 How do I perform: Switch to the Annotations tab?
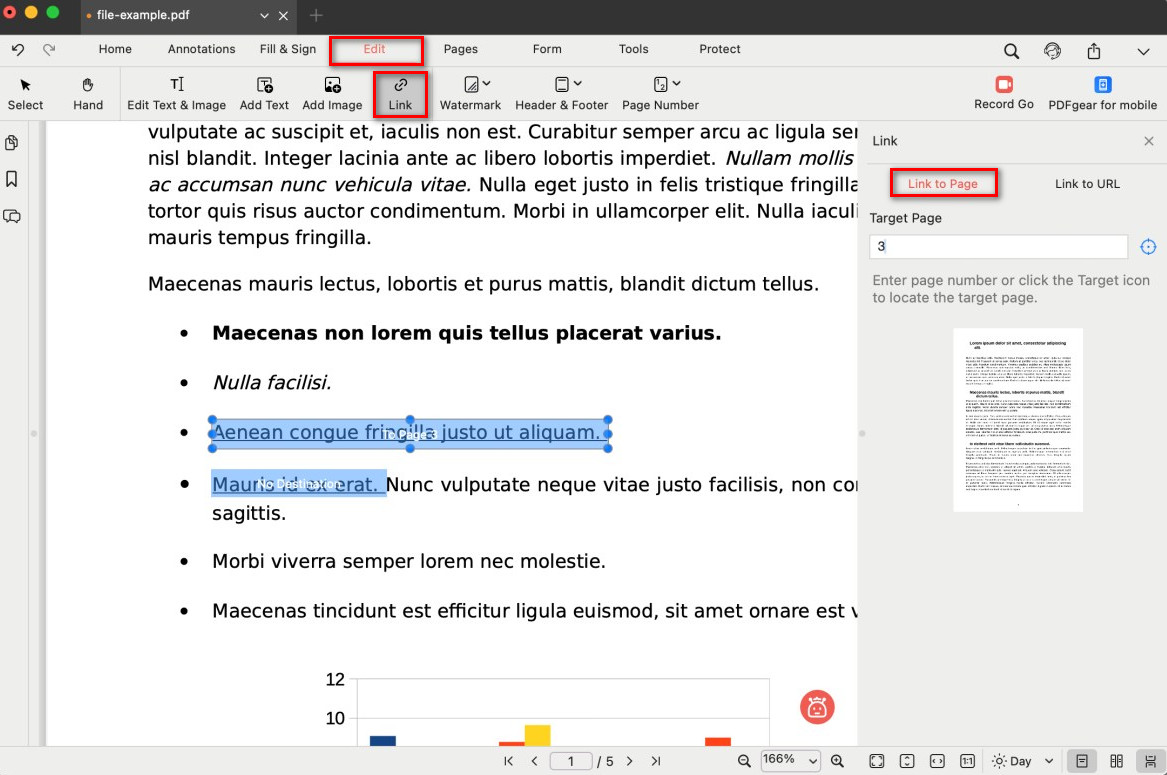pyautogui.click(x=201, y=49)
